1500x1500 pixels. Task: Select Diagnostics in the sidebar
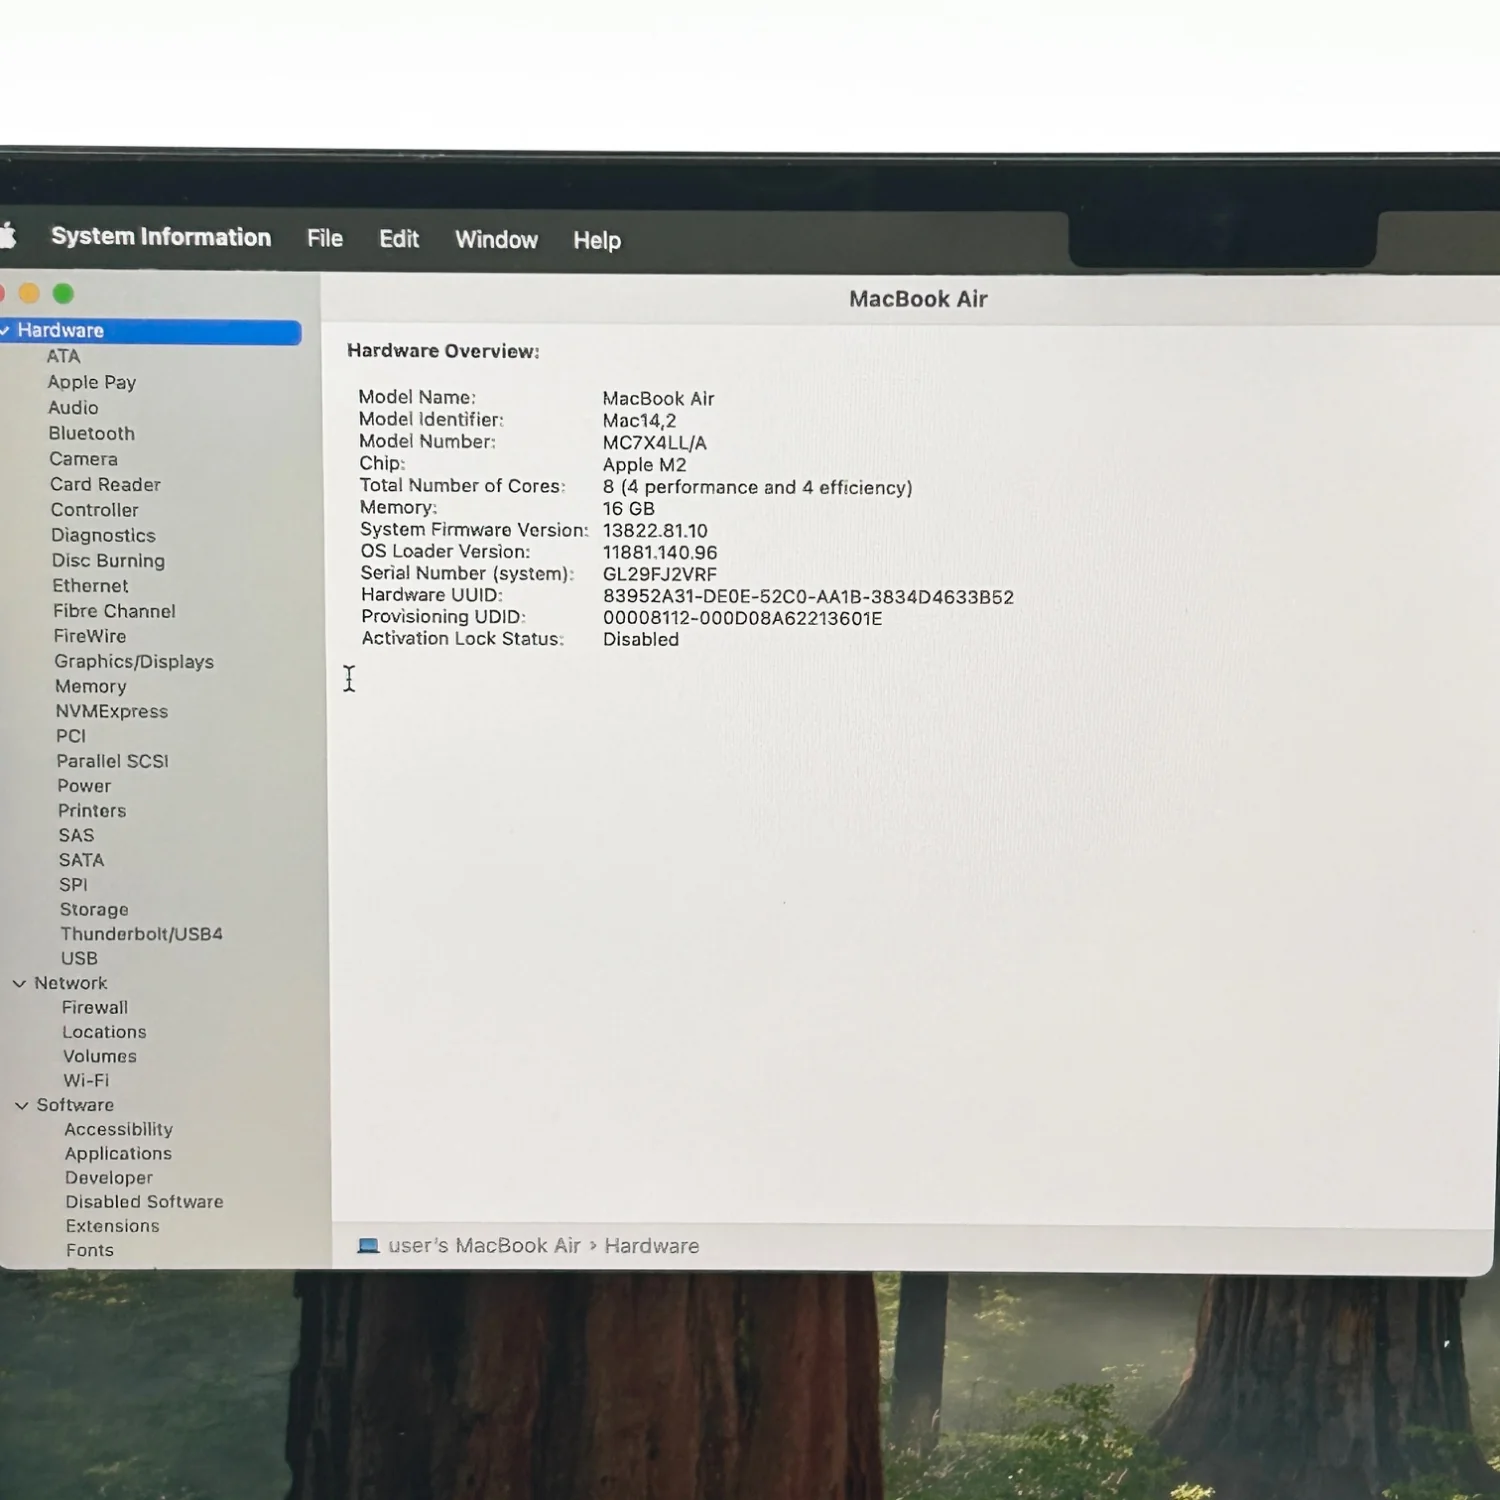point(104,536)
